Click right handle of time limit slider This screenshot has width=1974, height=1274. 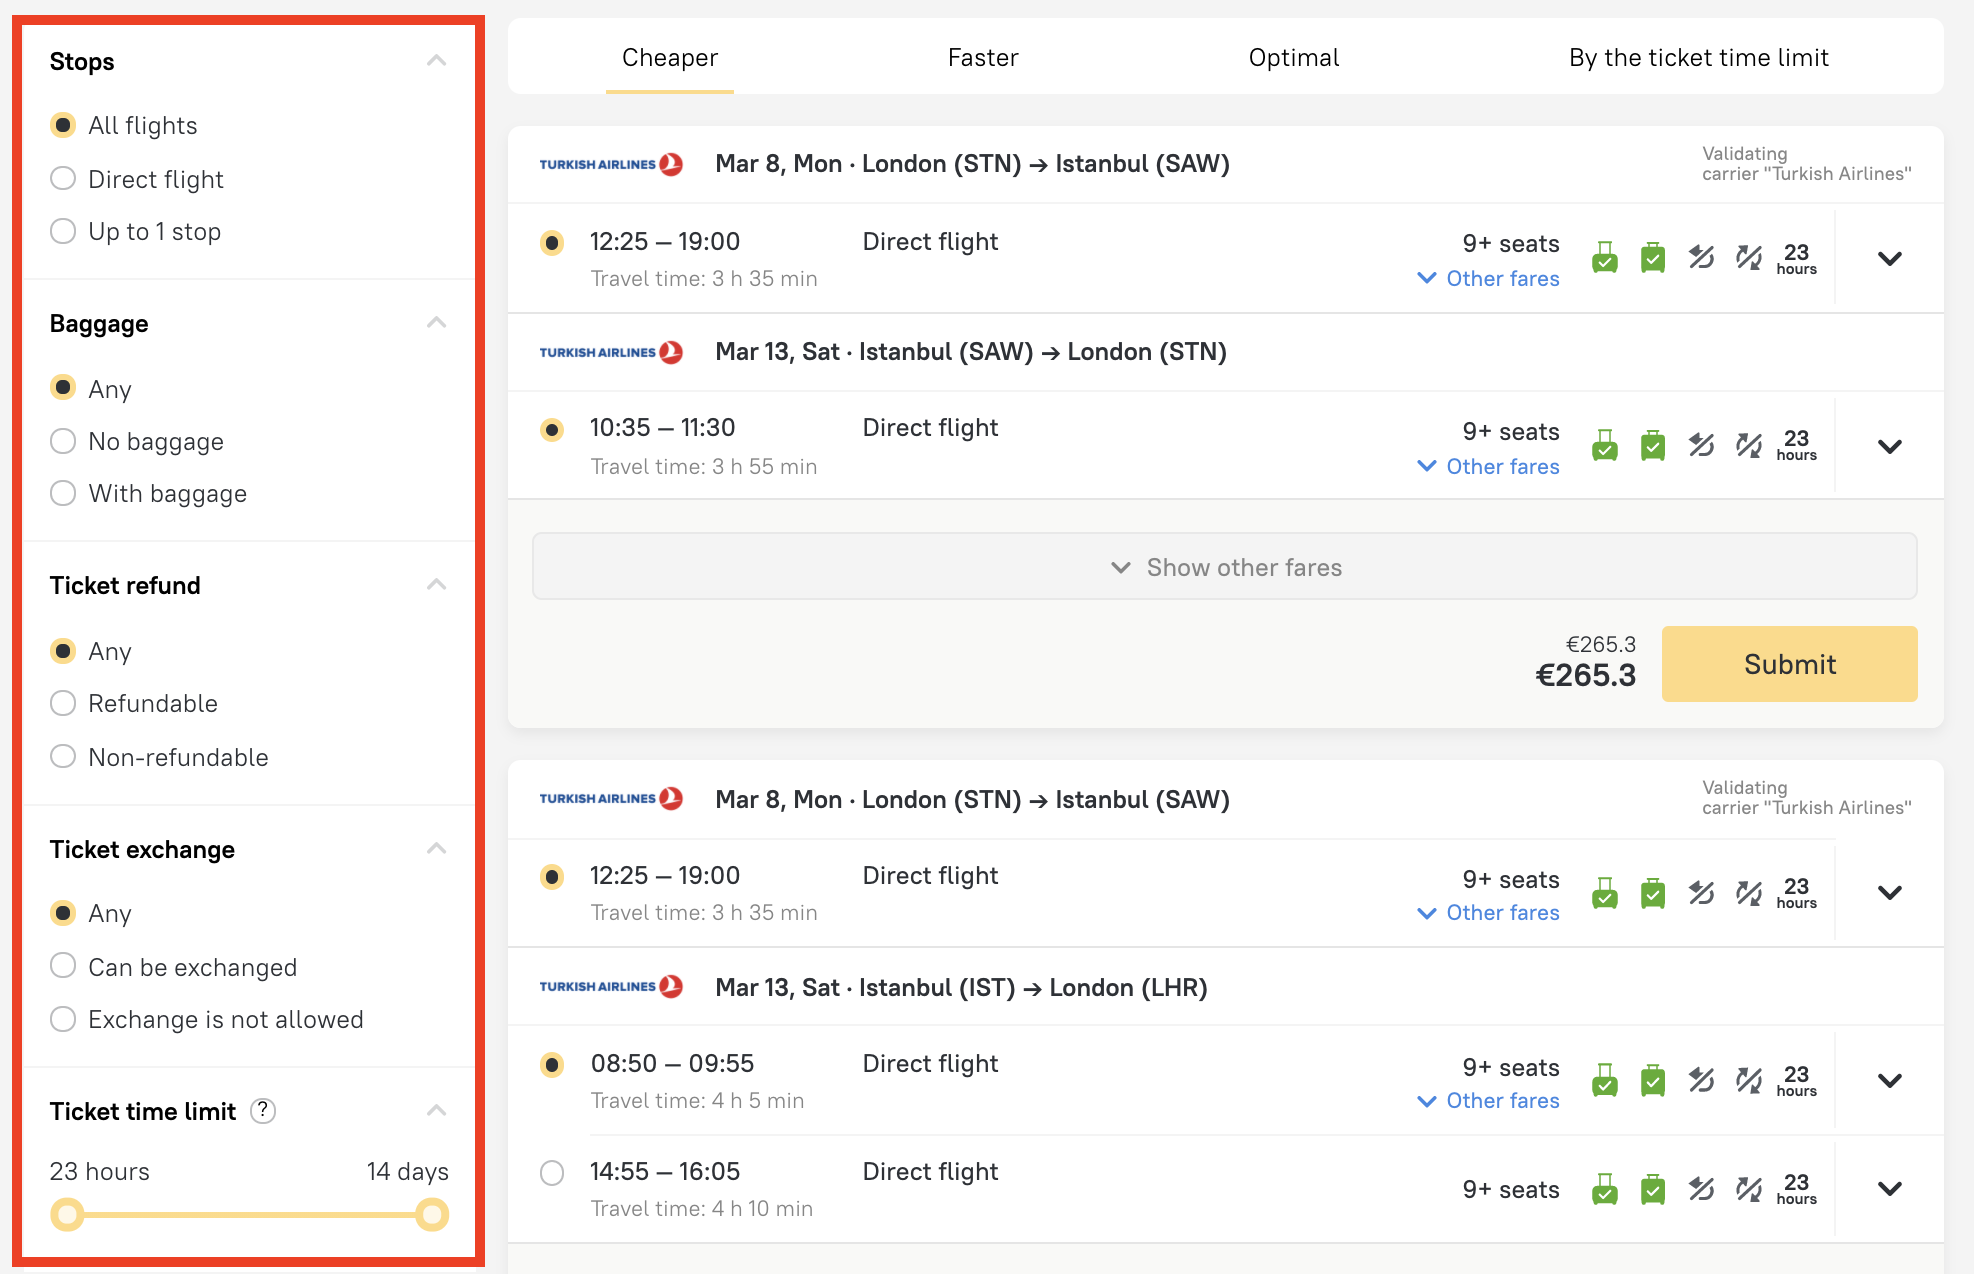(x=432, y=1215)
